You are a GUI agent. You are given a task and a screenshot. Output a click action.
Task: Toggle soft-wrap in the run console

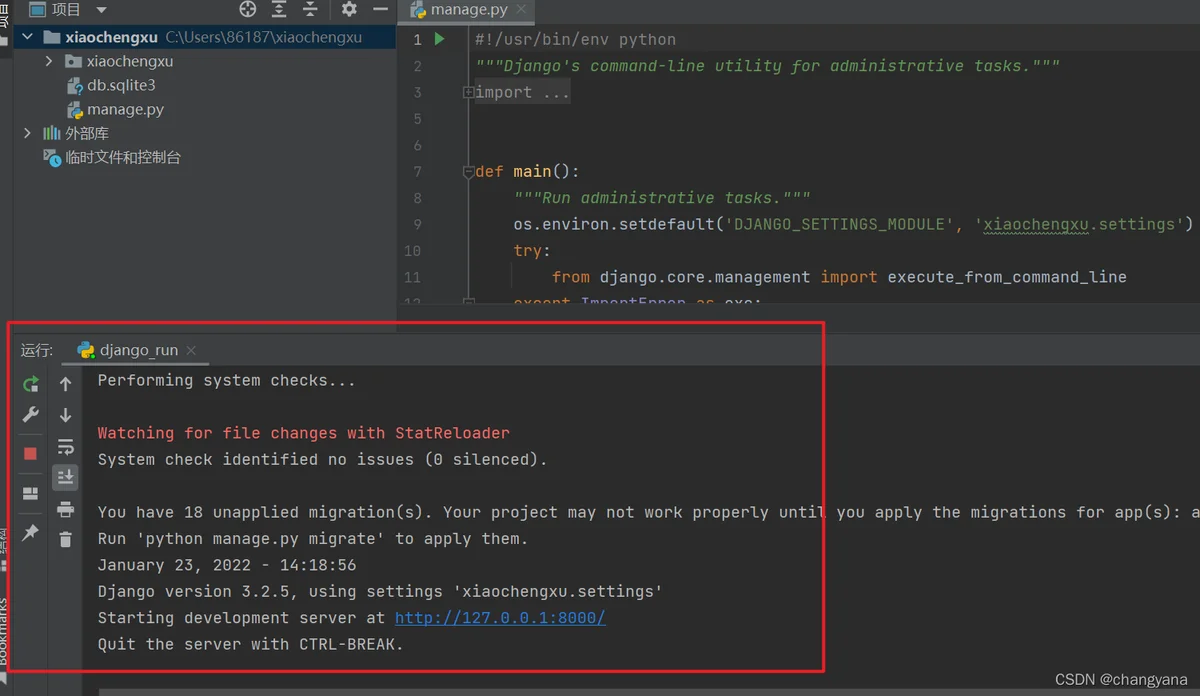[65, 446]
